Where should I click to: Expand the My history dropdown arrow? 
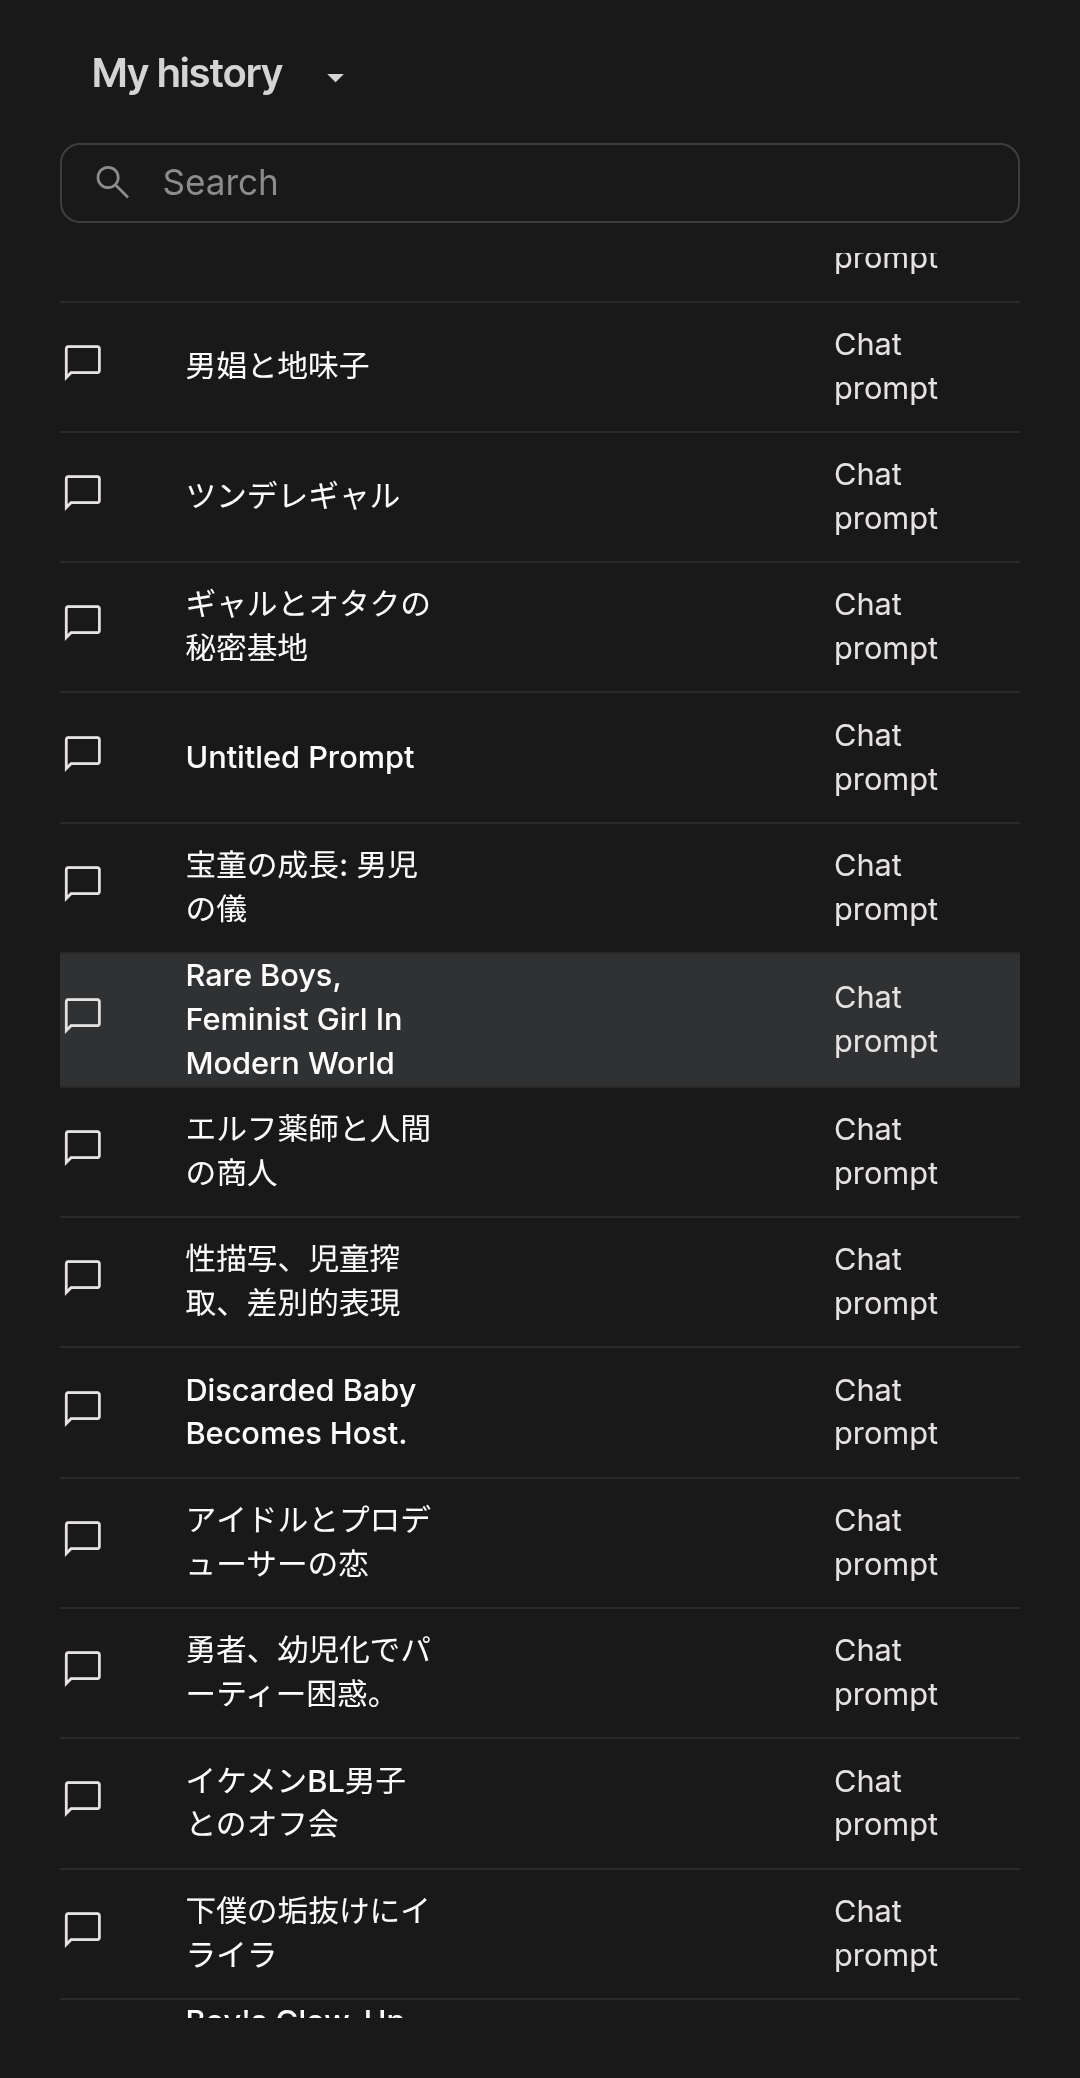[336, 77]
